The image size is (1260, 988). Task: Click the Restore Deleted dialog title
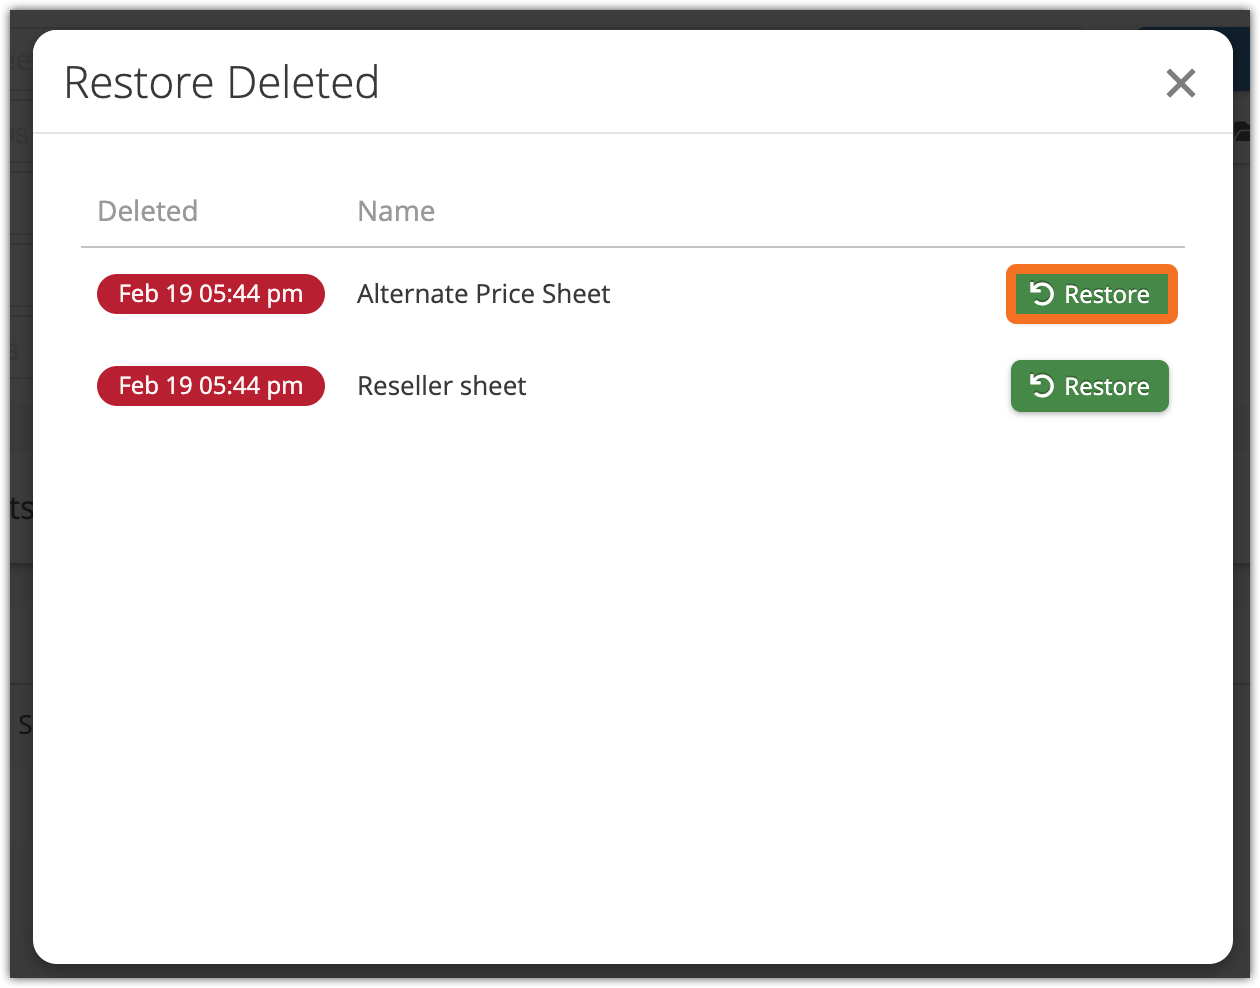point(221,83)
